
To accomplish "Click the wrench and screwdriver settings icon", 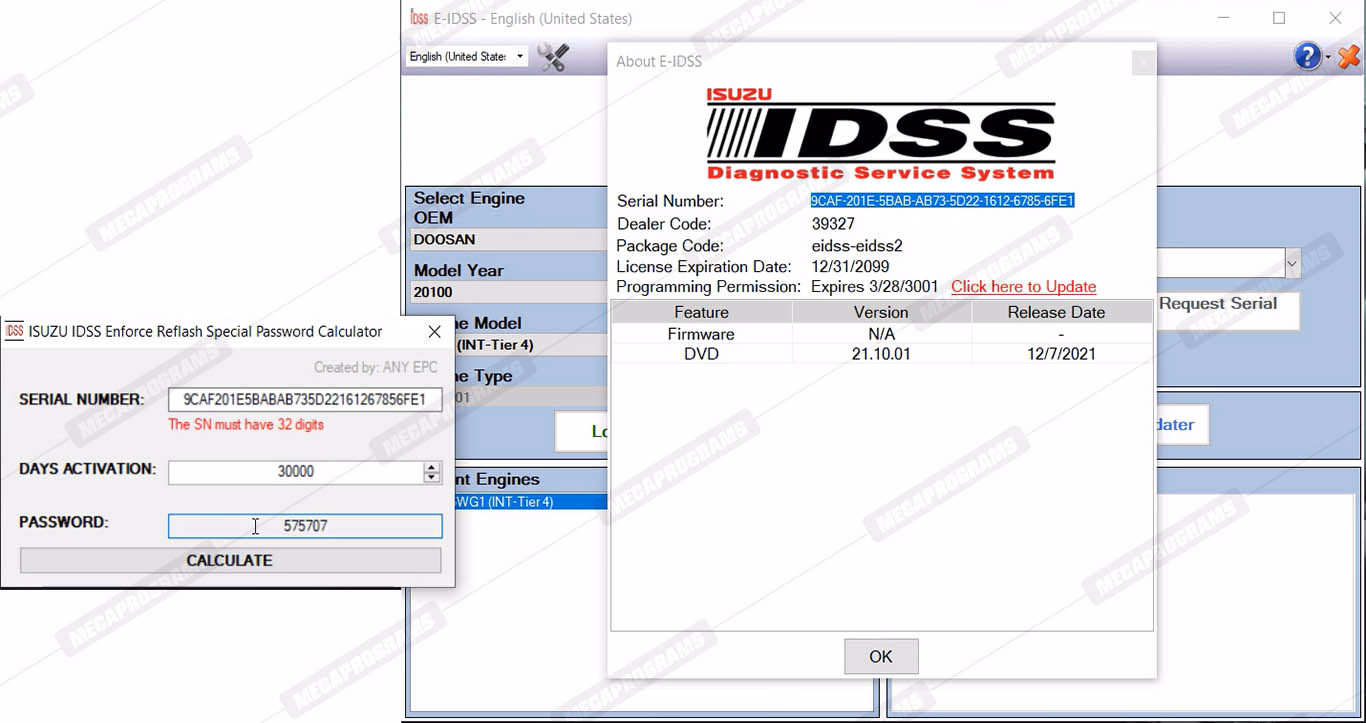I will [553, 57].
